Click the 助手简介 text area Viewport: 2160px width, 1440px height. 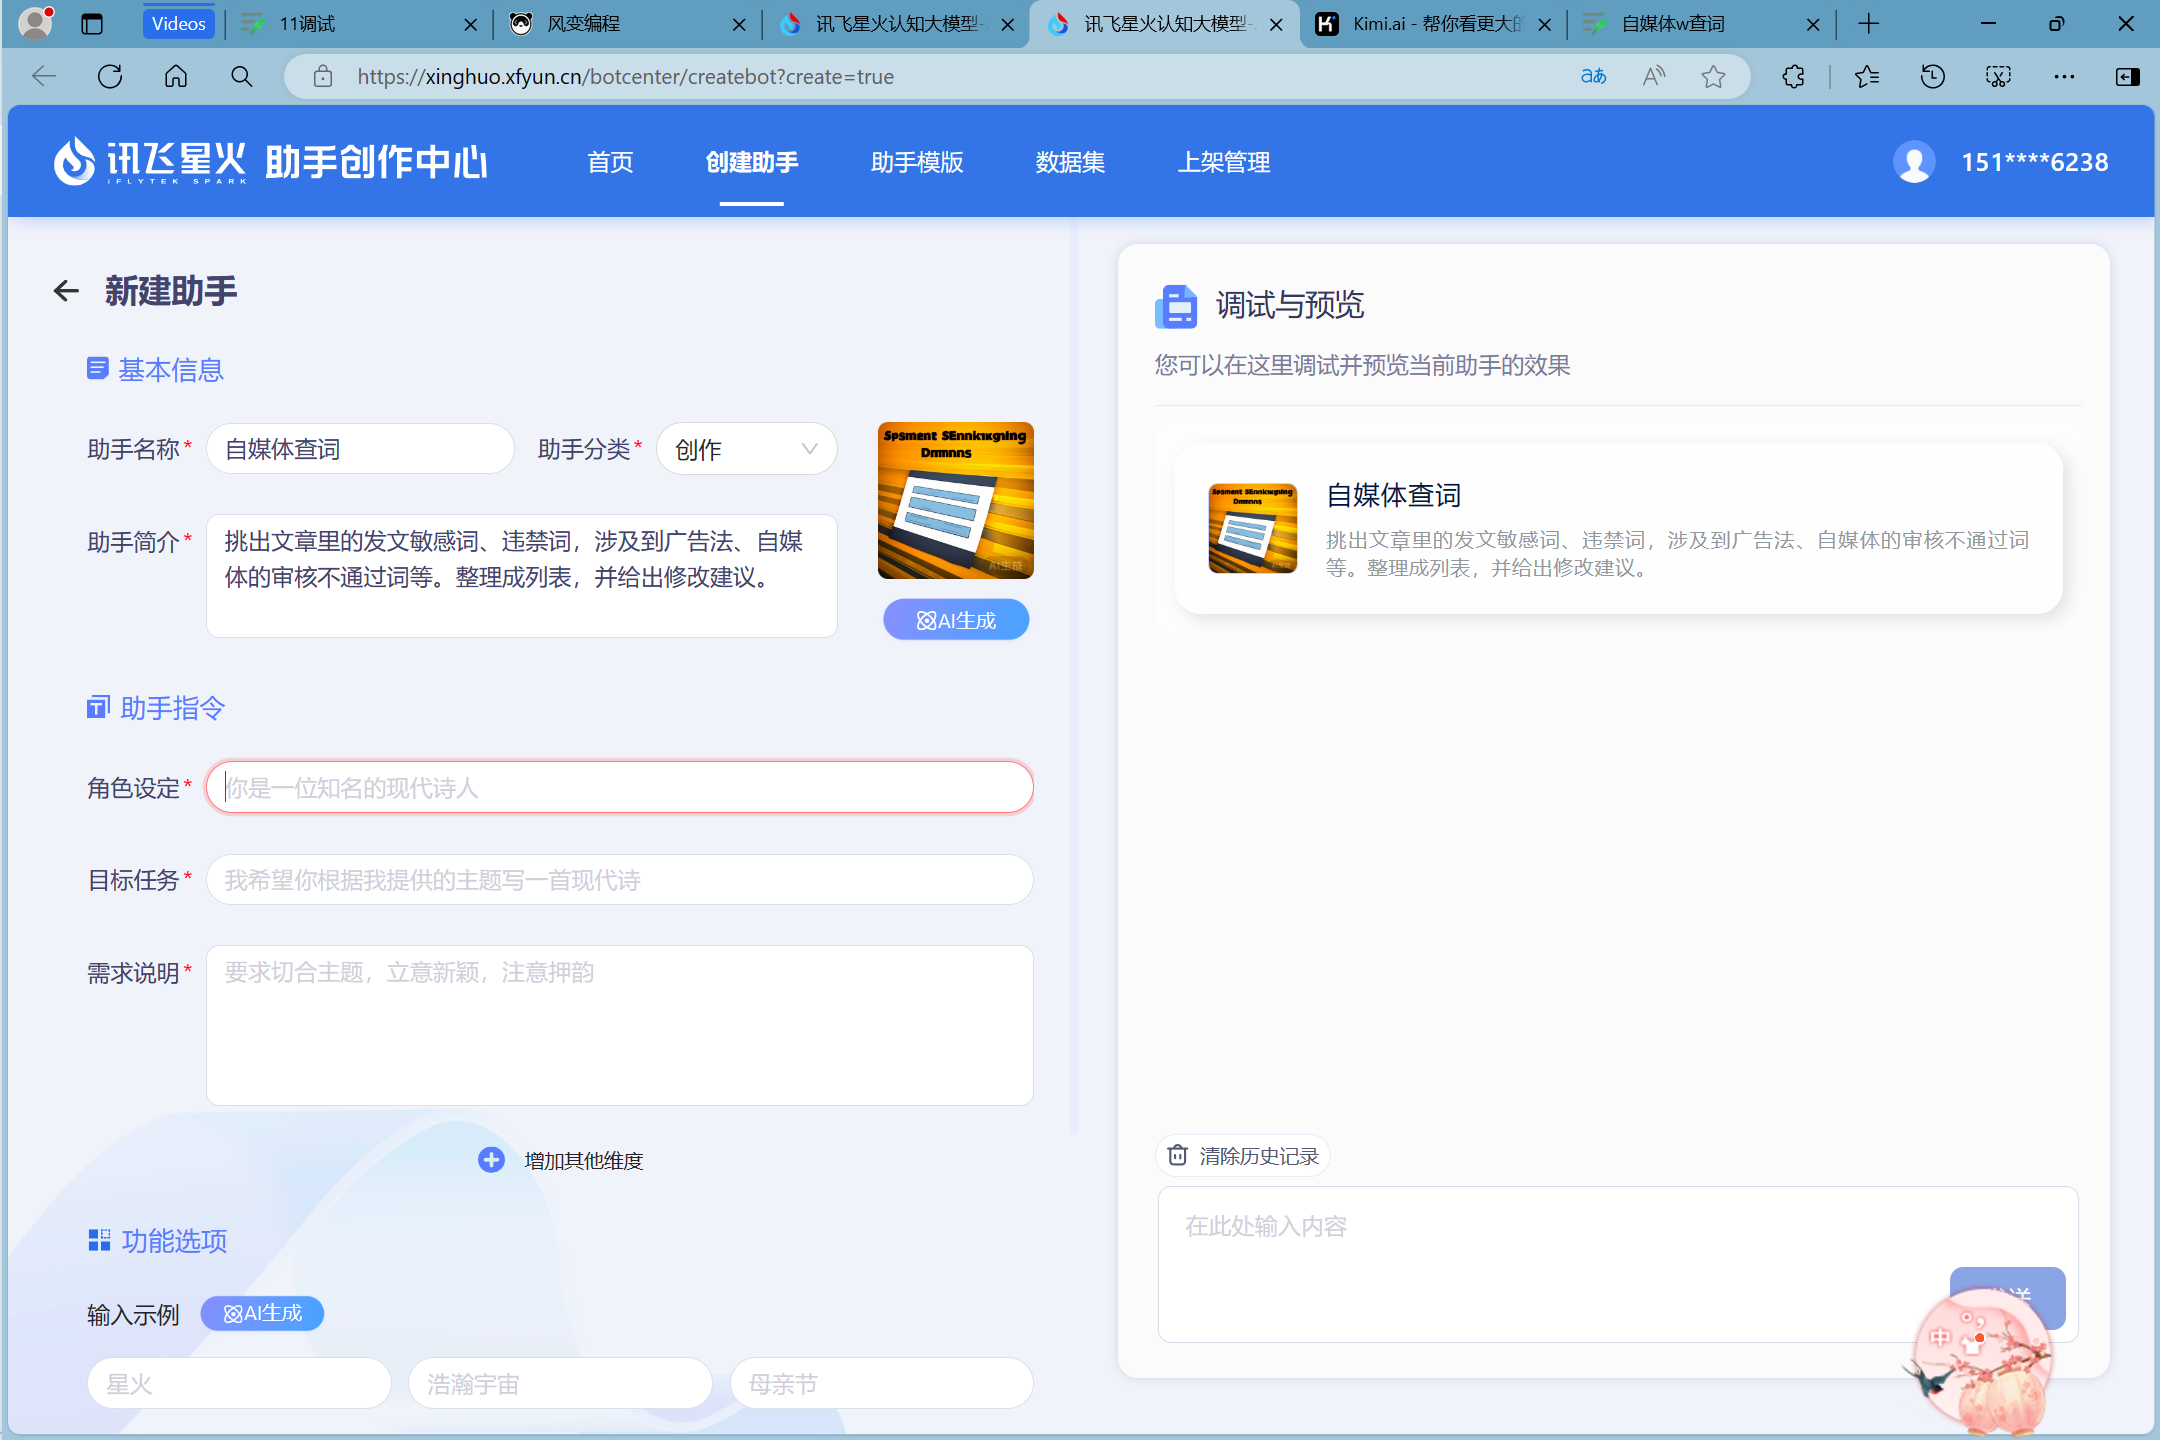coord(521,576)
